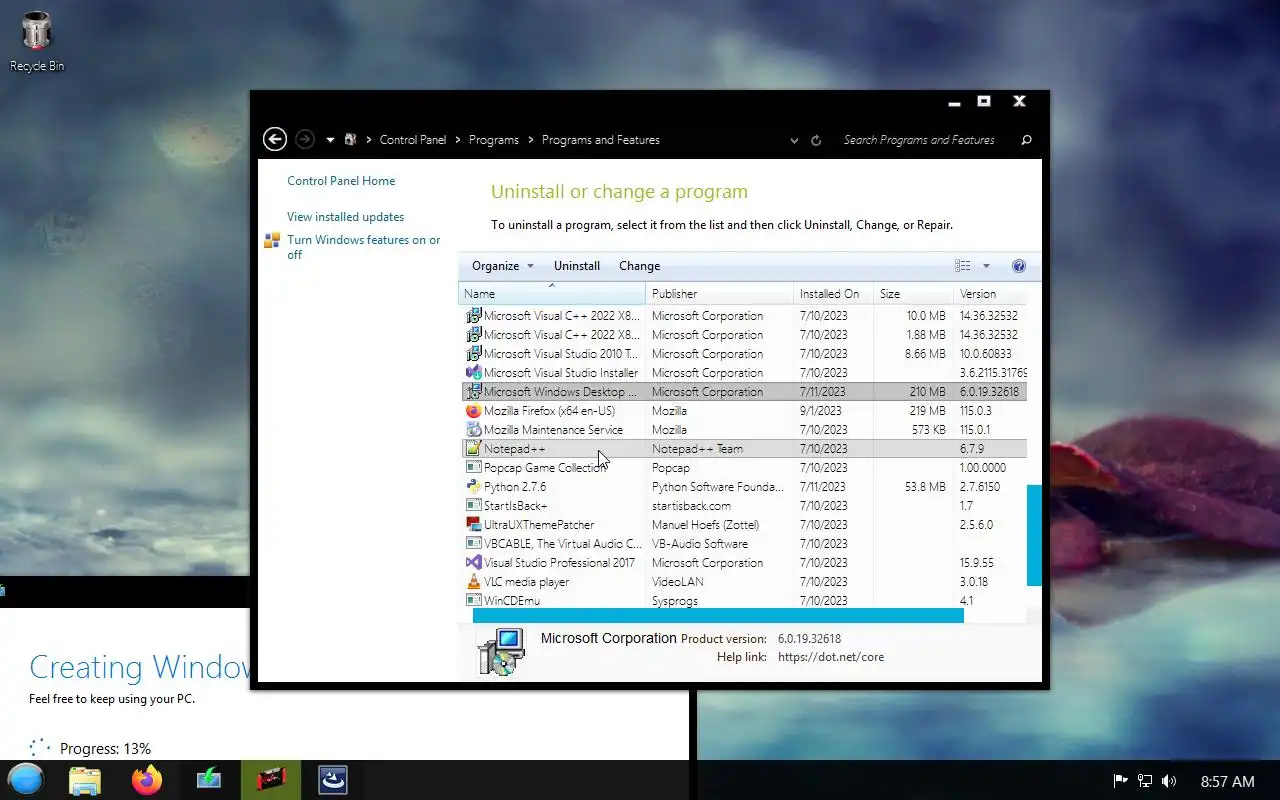Open File Explorer from the taskbar
Image resolution: width=1280 pixels, height=800 pixels.
coord(85,780)
